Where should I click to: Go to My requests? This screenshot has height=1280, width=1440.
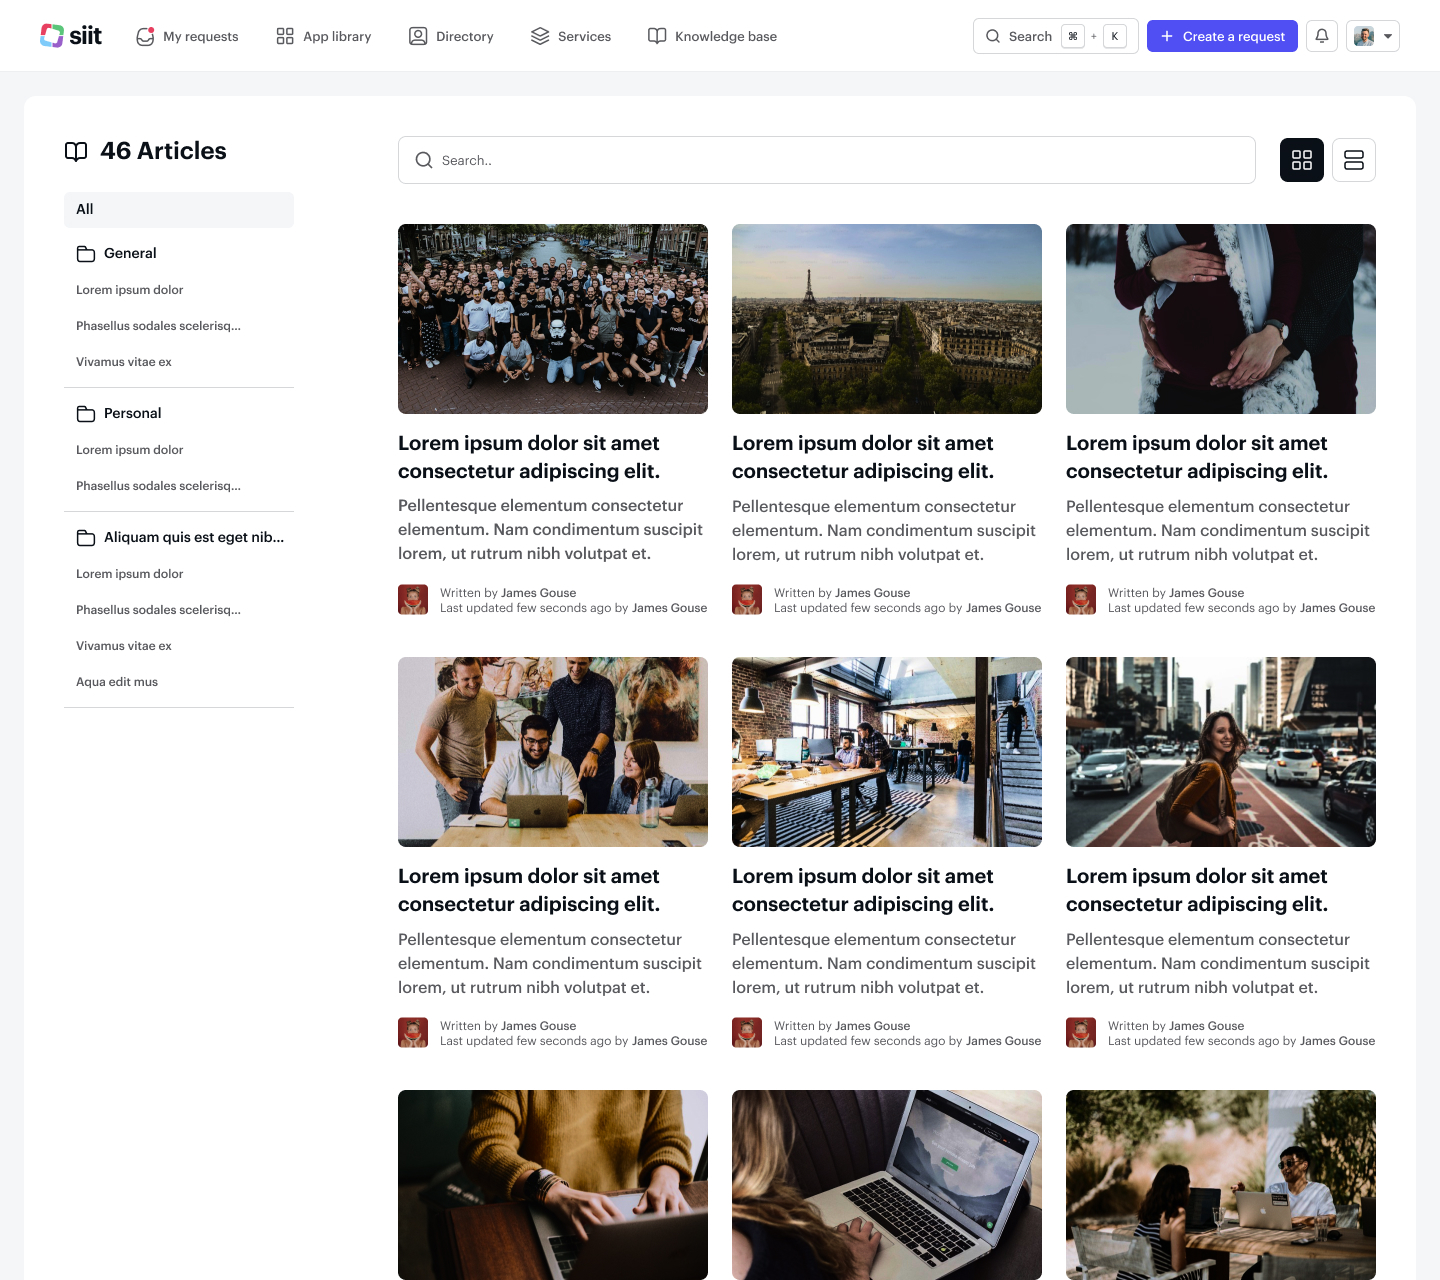[188, 36]
